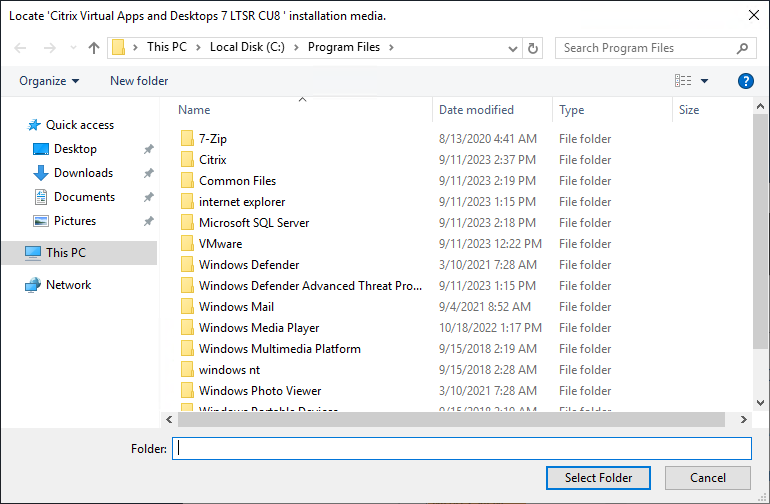Expand the view options dropdown arrow

tap(704, 81)
